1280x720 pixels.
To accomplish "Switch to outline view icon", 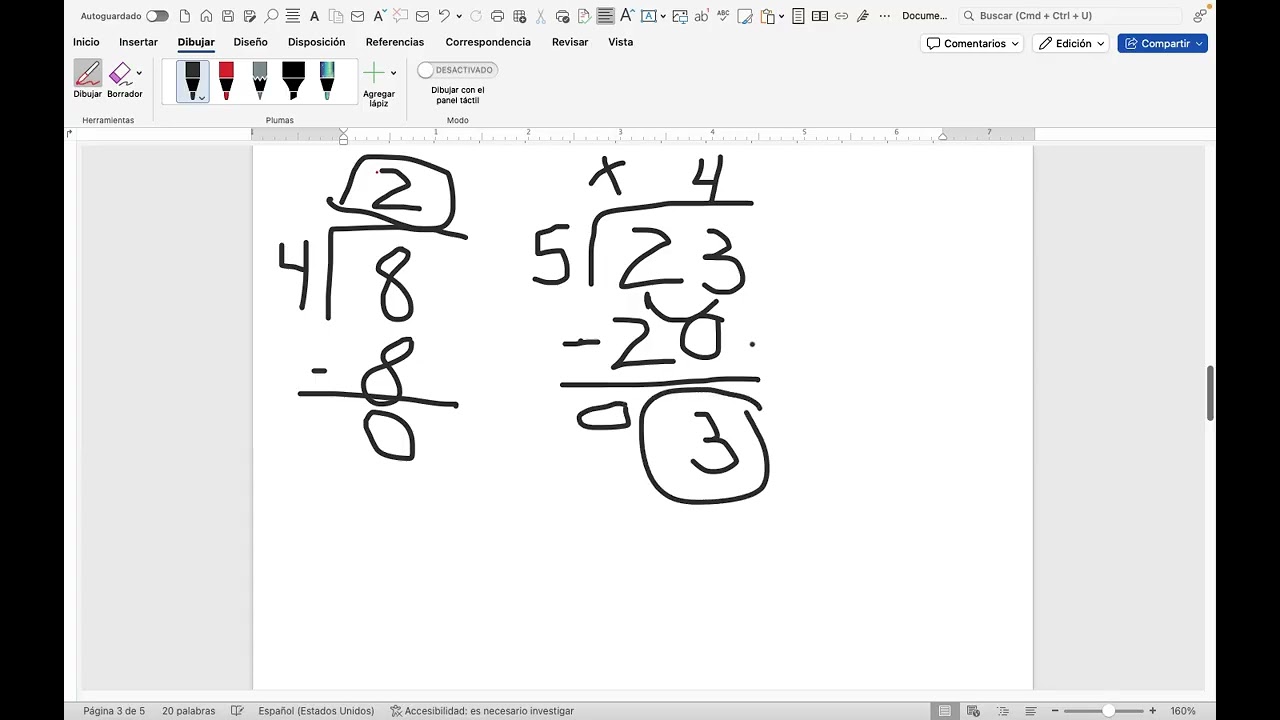I will (1003, 711).
